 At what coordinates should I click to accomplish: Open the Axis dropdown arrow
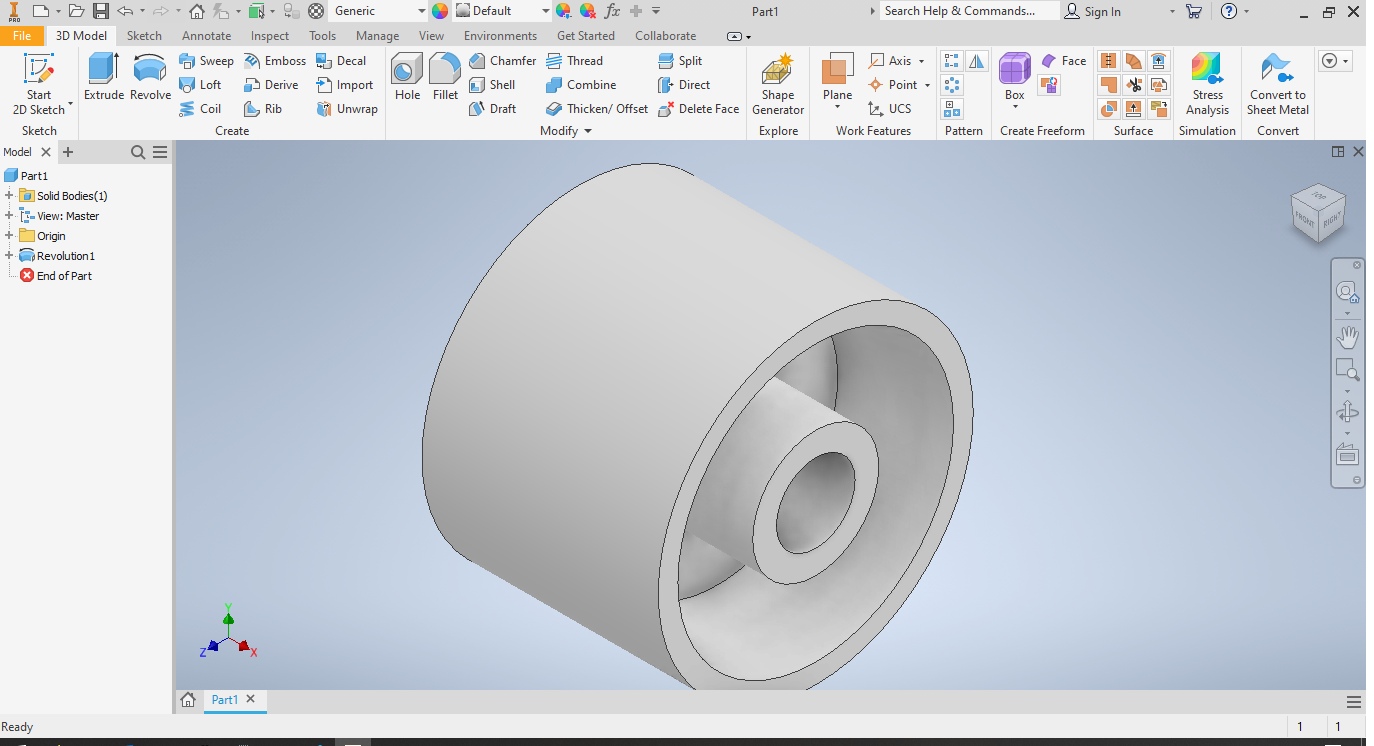pyautogui.click(x=921, y=61)
